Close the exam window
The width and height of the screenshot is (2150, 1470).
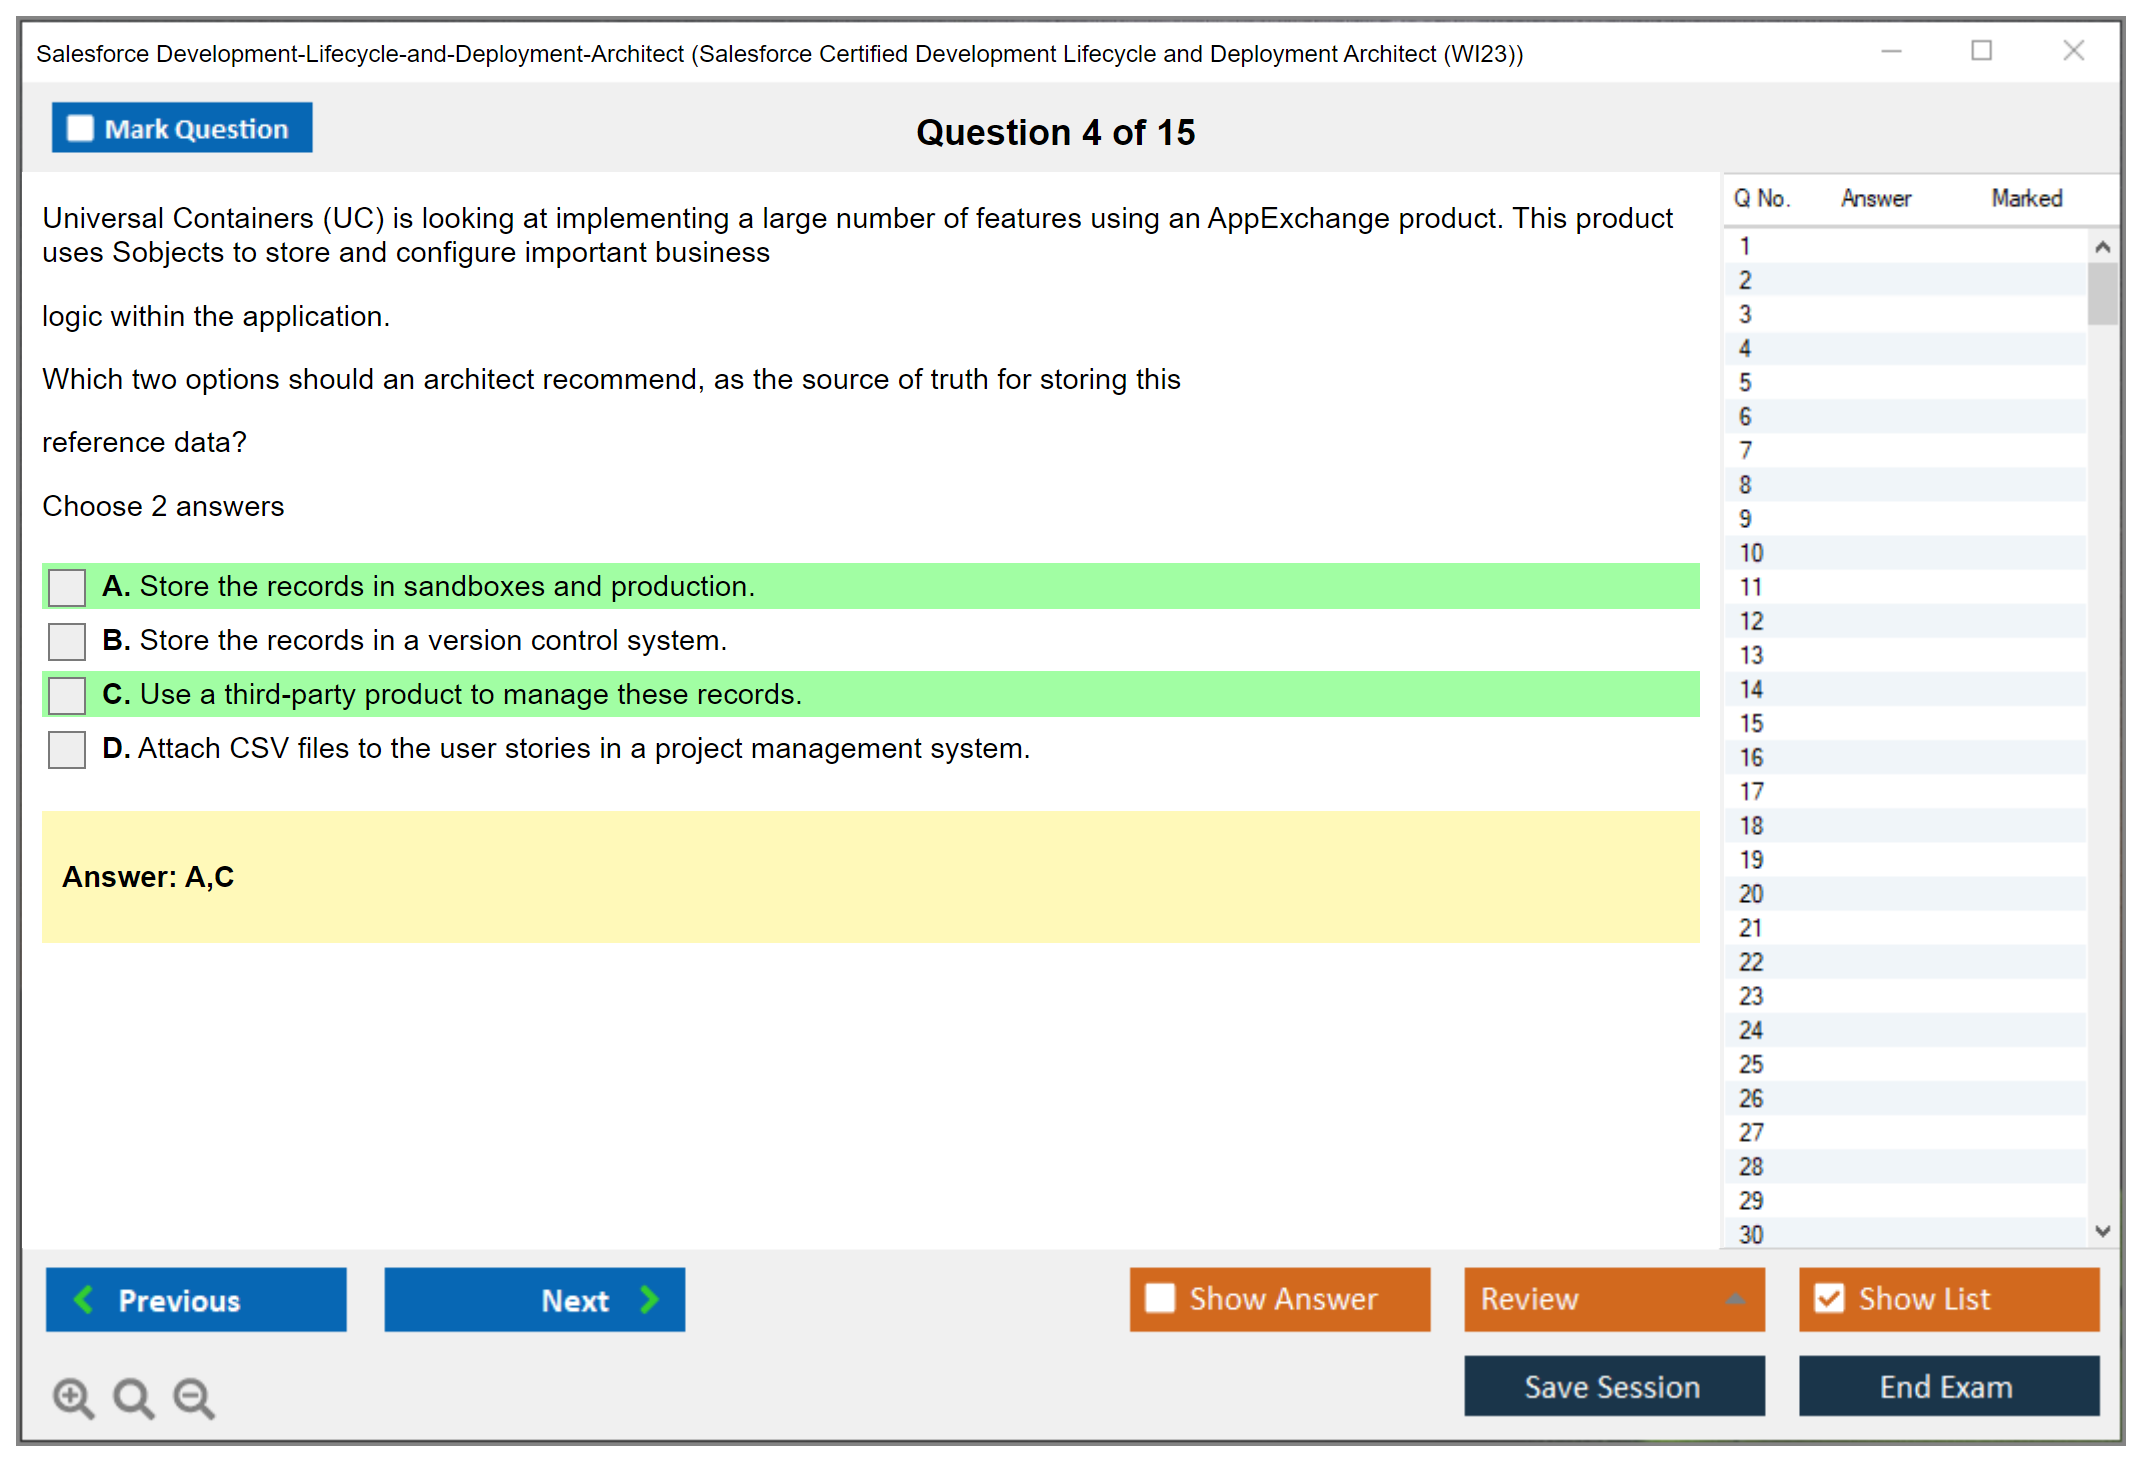[x=2073, y=51]
